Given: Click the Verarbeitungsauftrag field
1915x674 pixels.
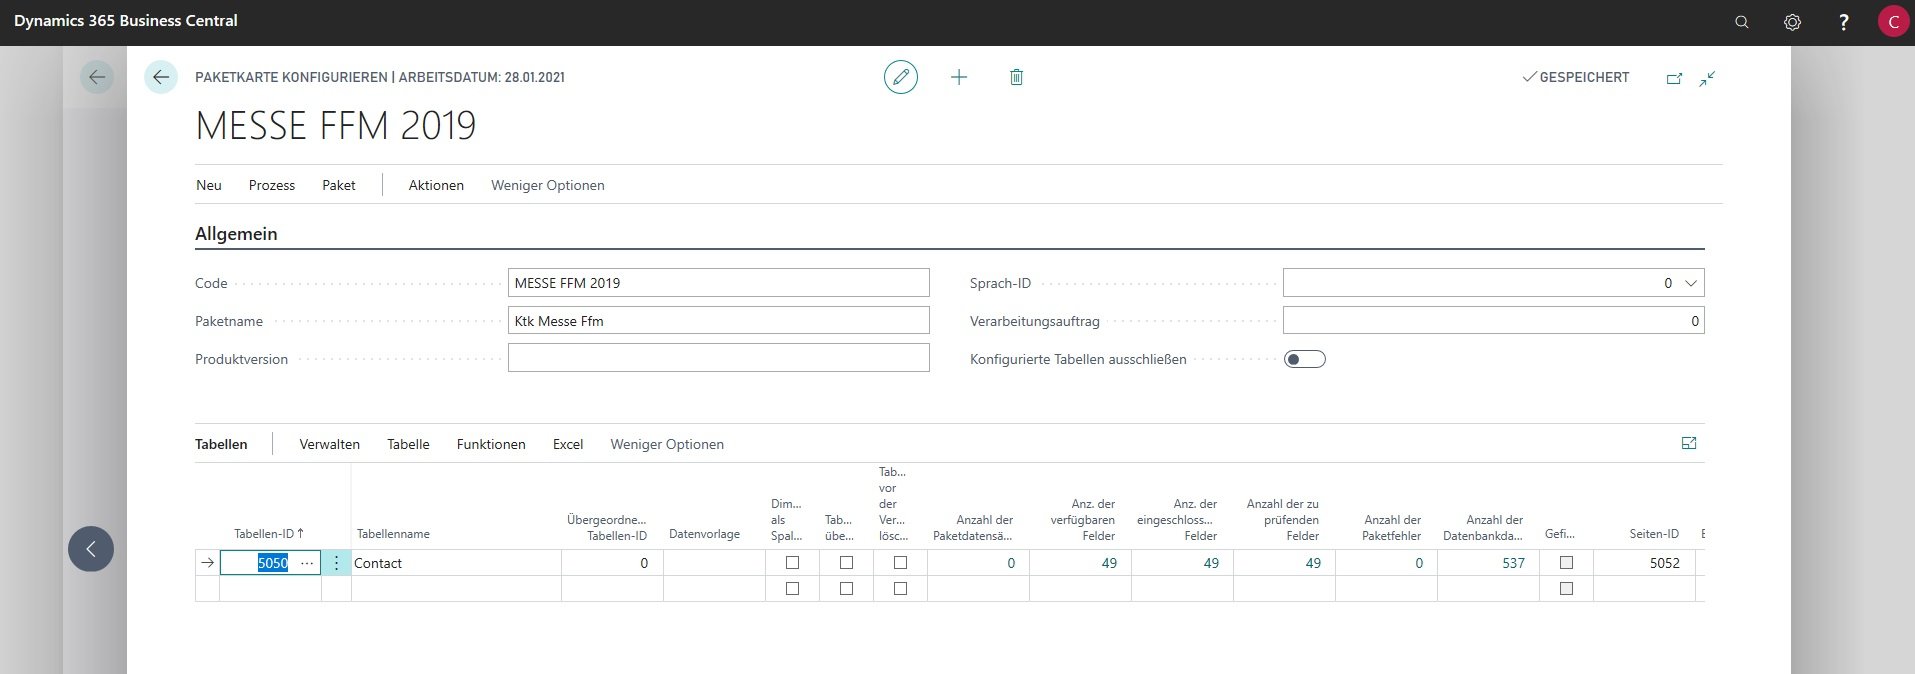Looking at the screenshot, I should click(1493, 321).
